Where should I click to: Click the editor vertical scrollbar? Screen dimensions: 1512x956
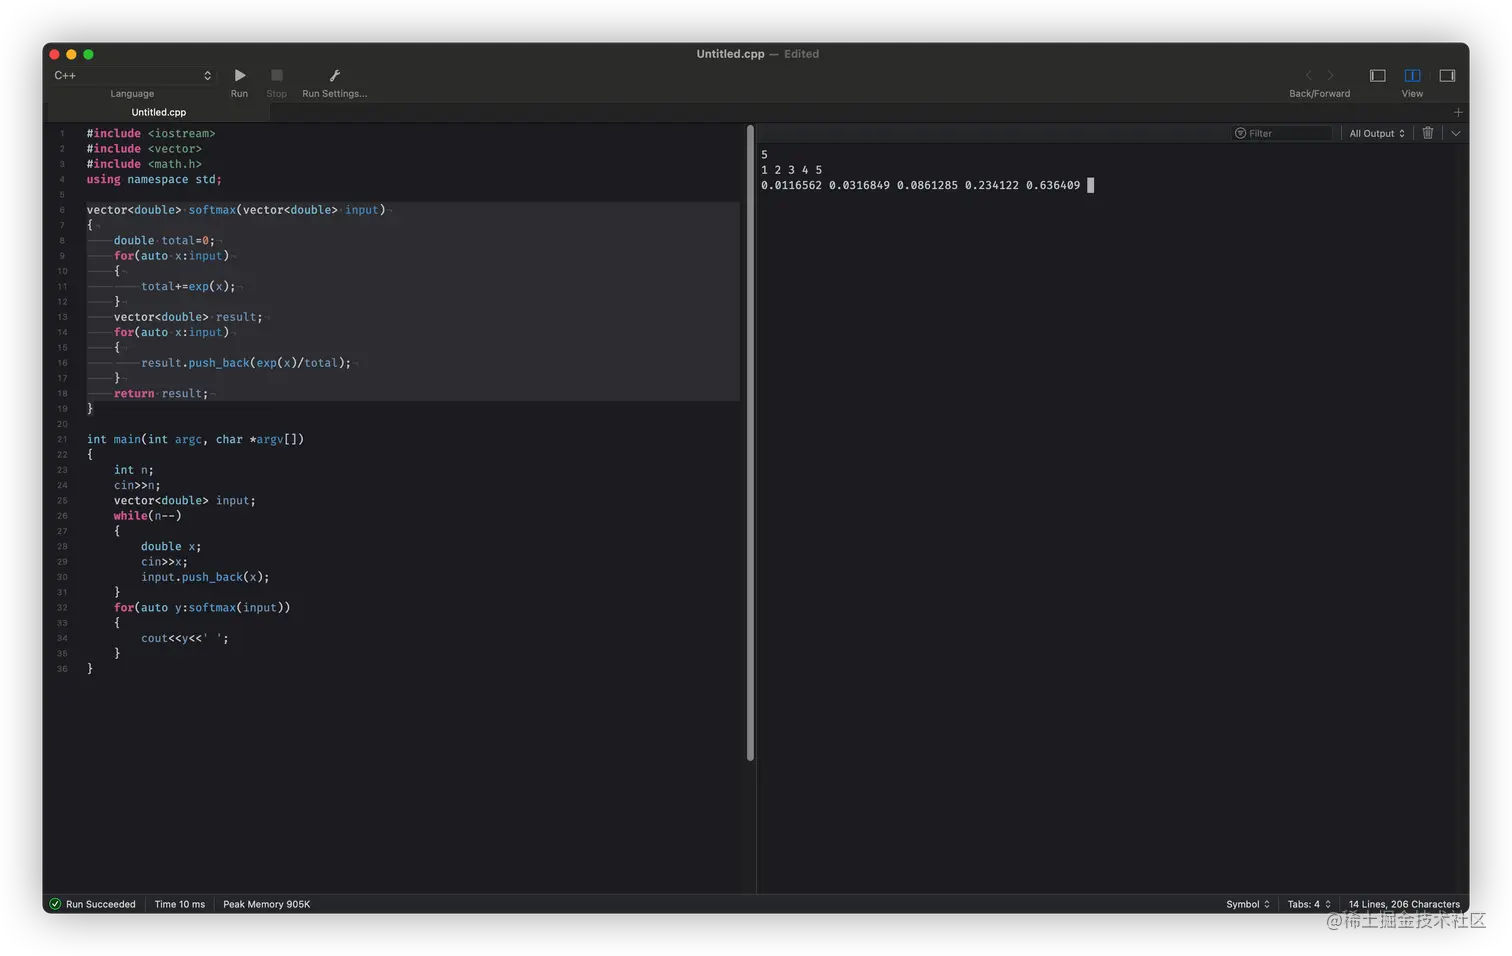(x=750, y=442)
